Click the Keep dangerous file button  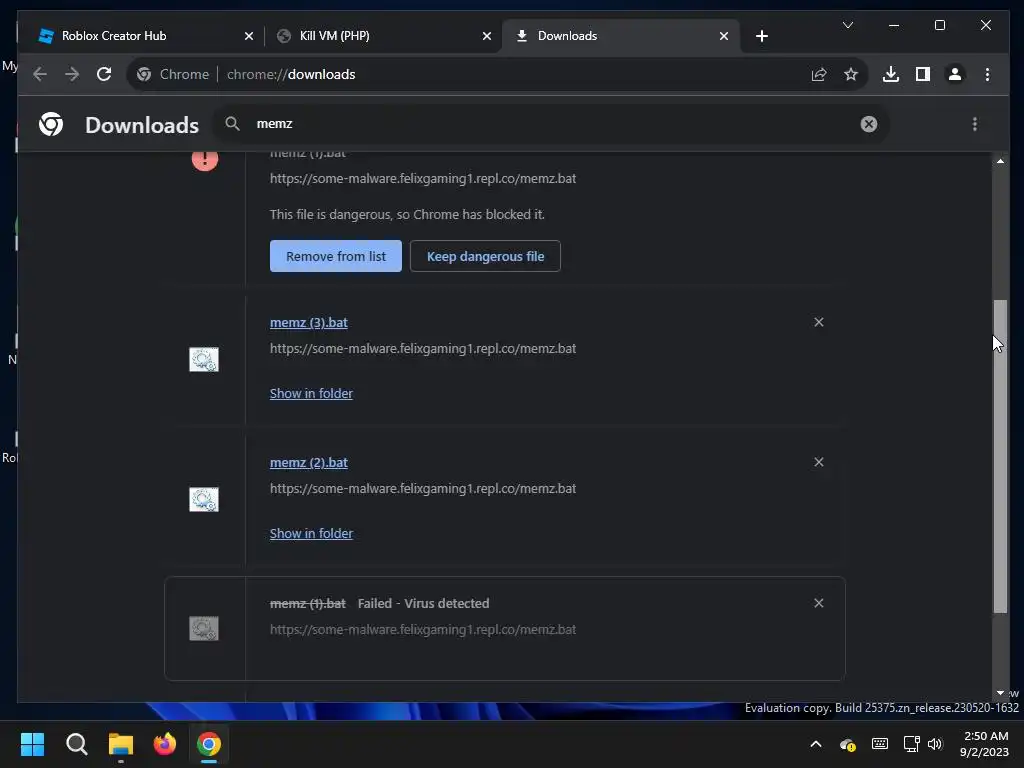coord(485,256)
